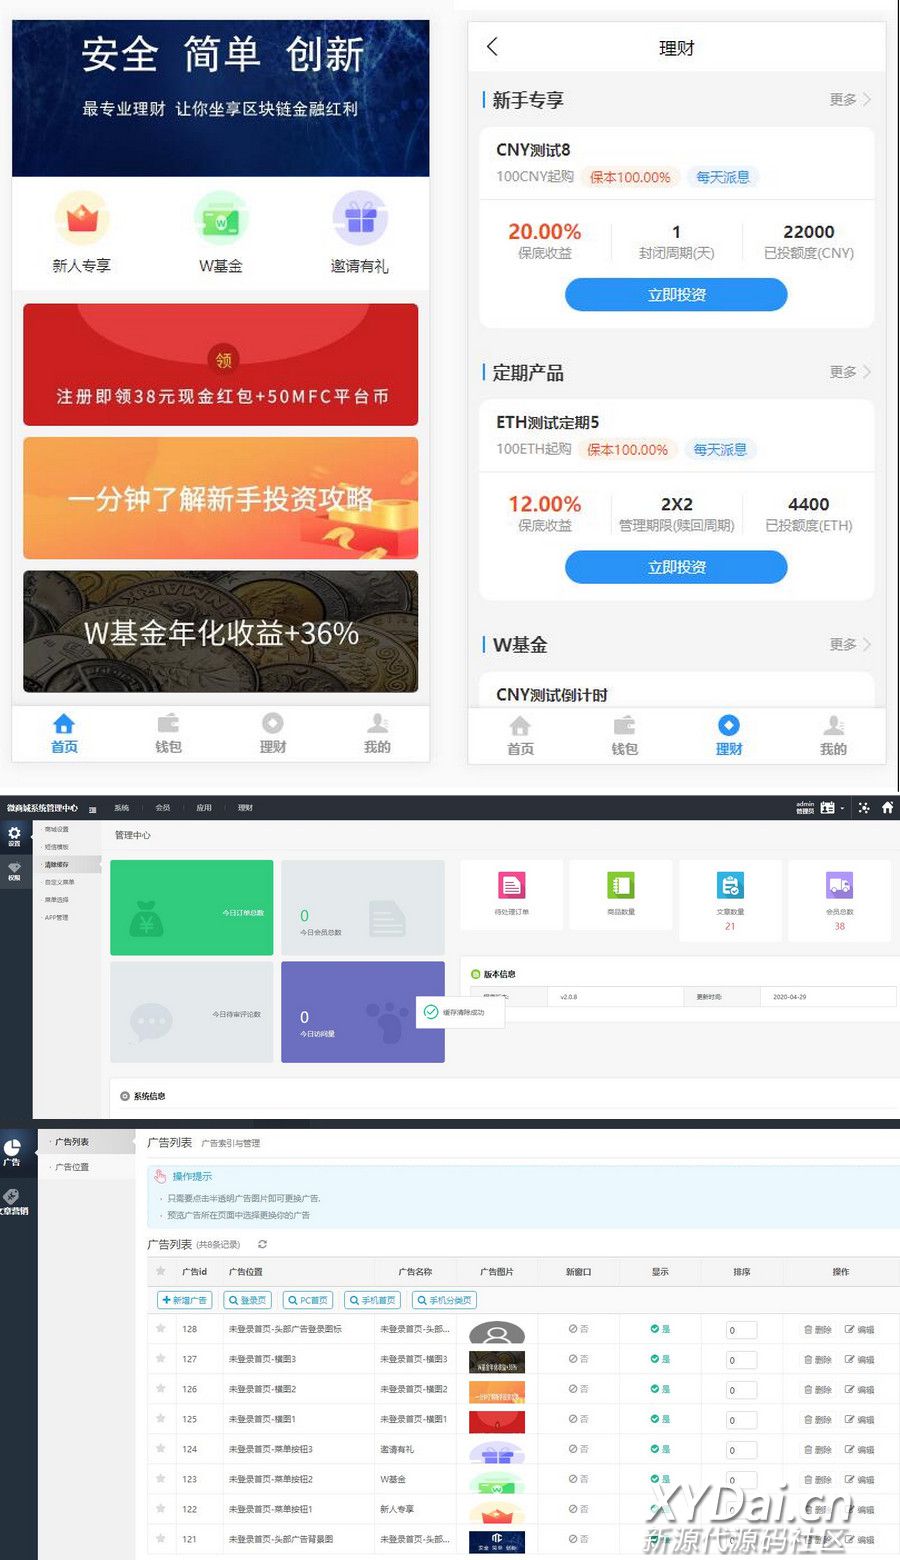Switch to 会员 menu in admin header

(x=163, y=808)
